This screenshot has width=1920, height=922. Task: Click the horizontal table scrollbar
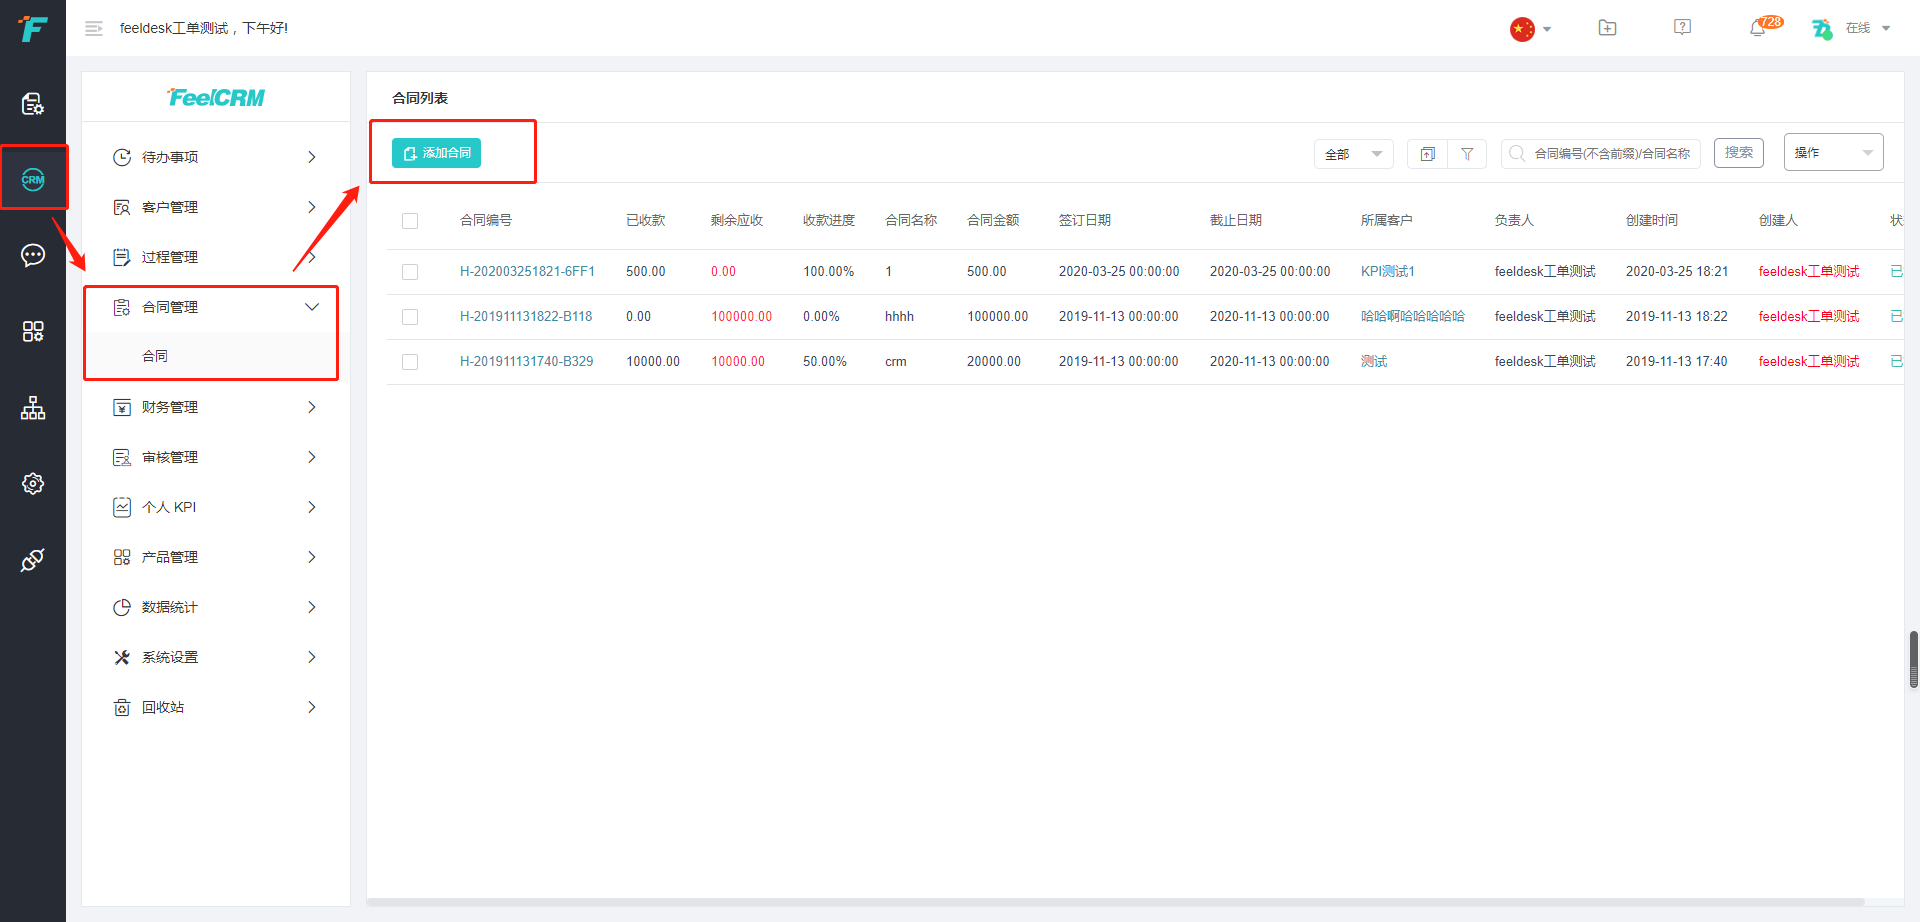pyautogui.click(x=1116, y=901)
